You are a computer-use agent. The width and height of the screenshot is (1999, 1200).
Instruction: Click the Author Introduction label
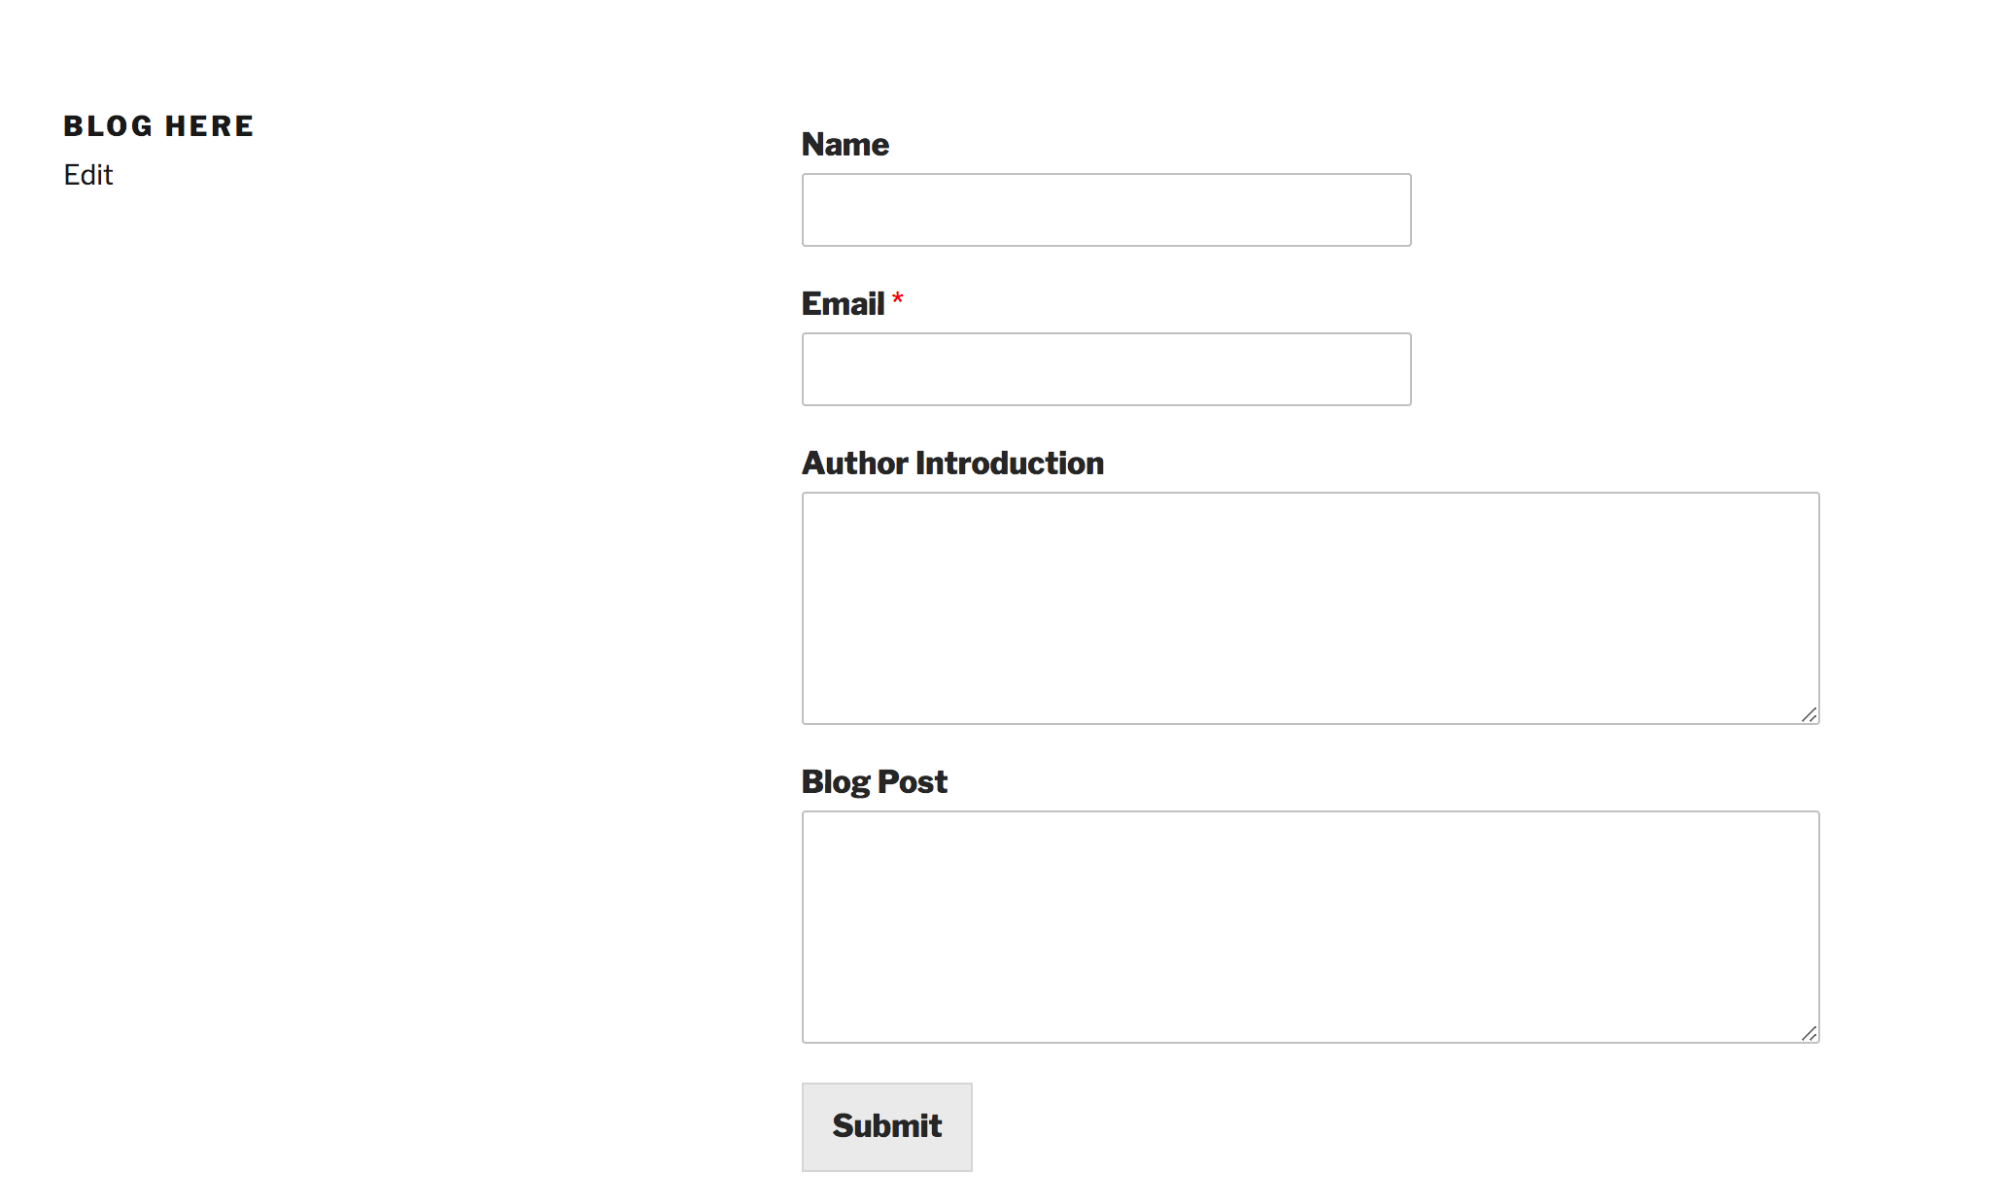coord(953,463)
